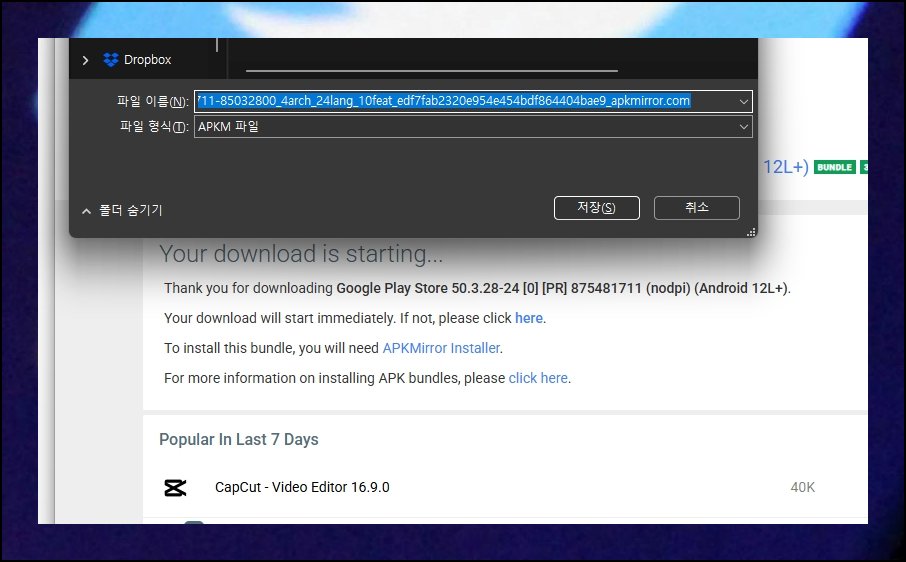Click the navigation pane vertical scrollbar
This screenshot has width=906, height=562.
coord(217,45)
